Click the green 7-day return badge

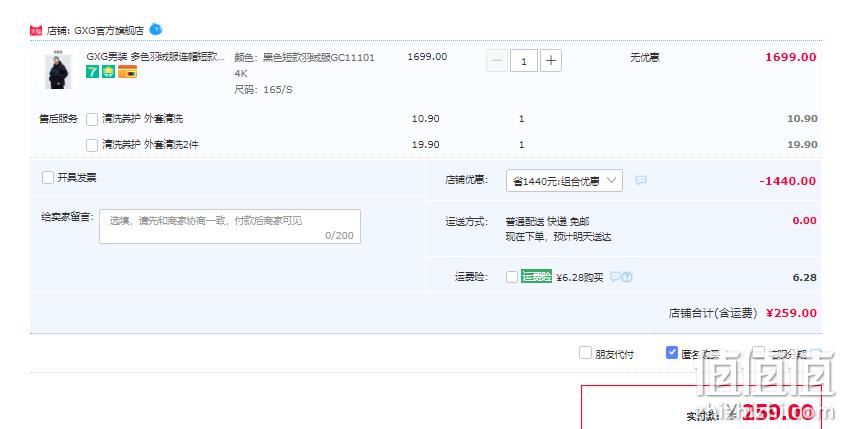93,71
